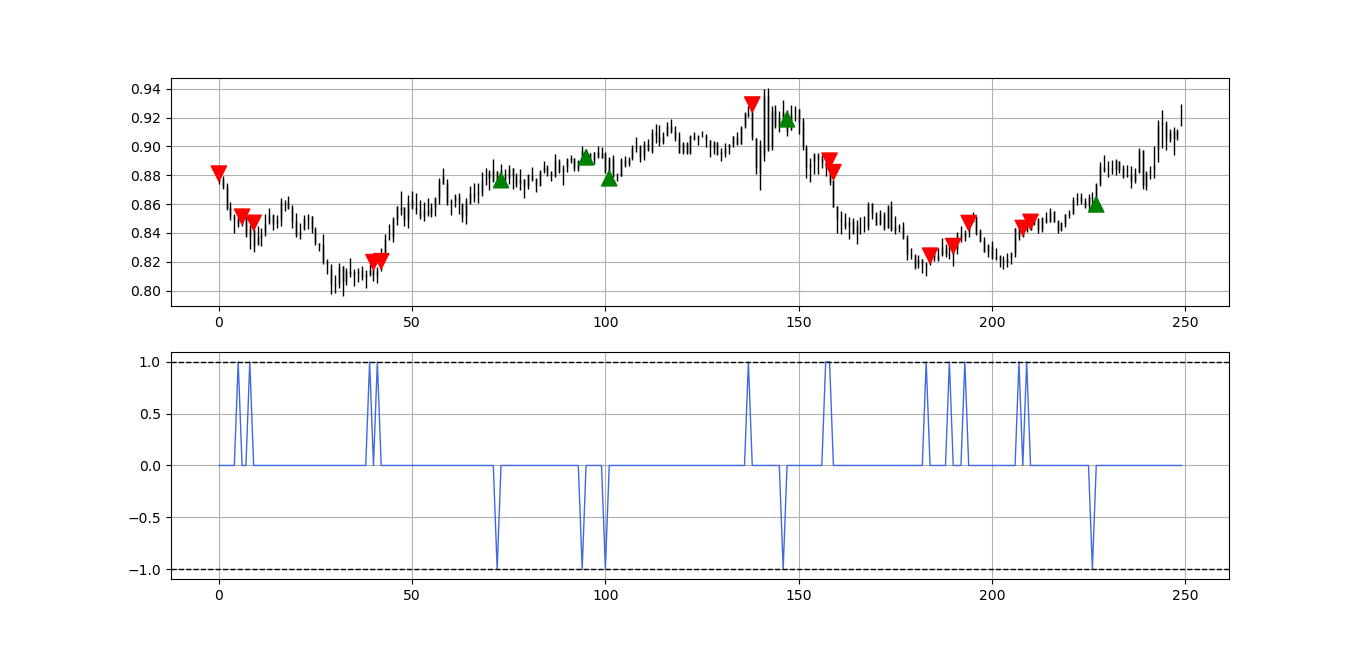Click the 0.88 y-axis tick label

click(146, 176)
